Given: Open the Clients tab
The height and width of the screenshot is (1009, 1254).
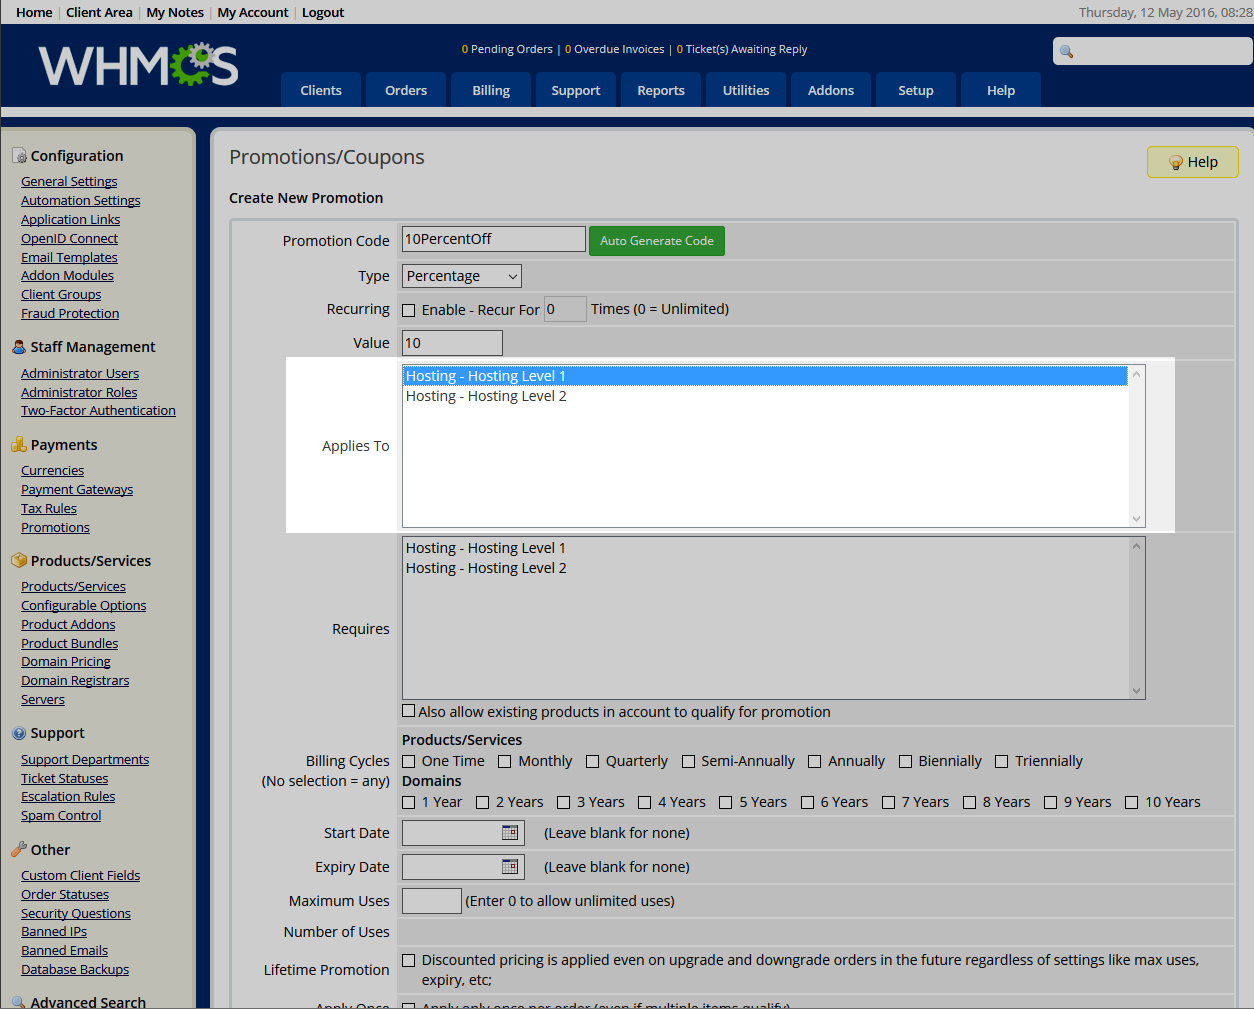Looking at the screenshot, I should coord(321,90).
